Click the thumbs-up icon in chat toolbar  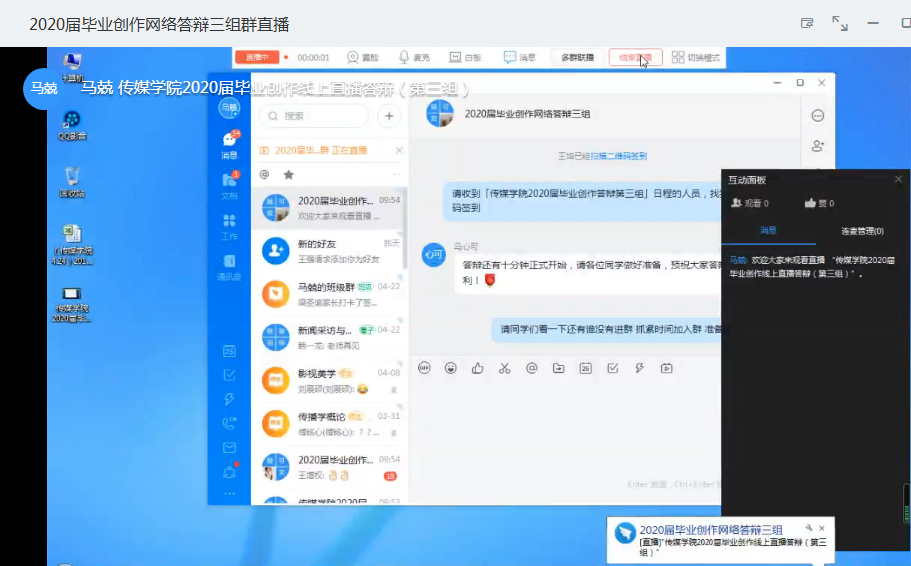478,368
